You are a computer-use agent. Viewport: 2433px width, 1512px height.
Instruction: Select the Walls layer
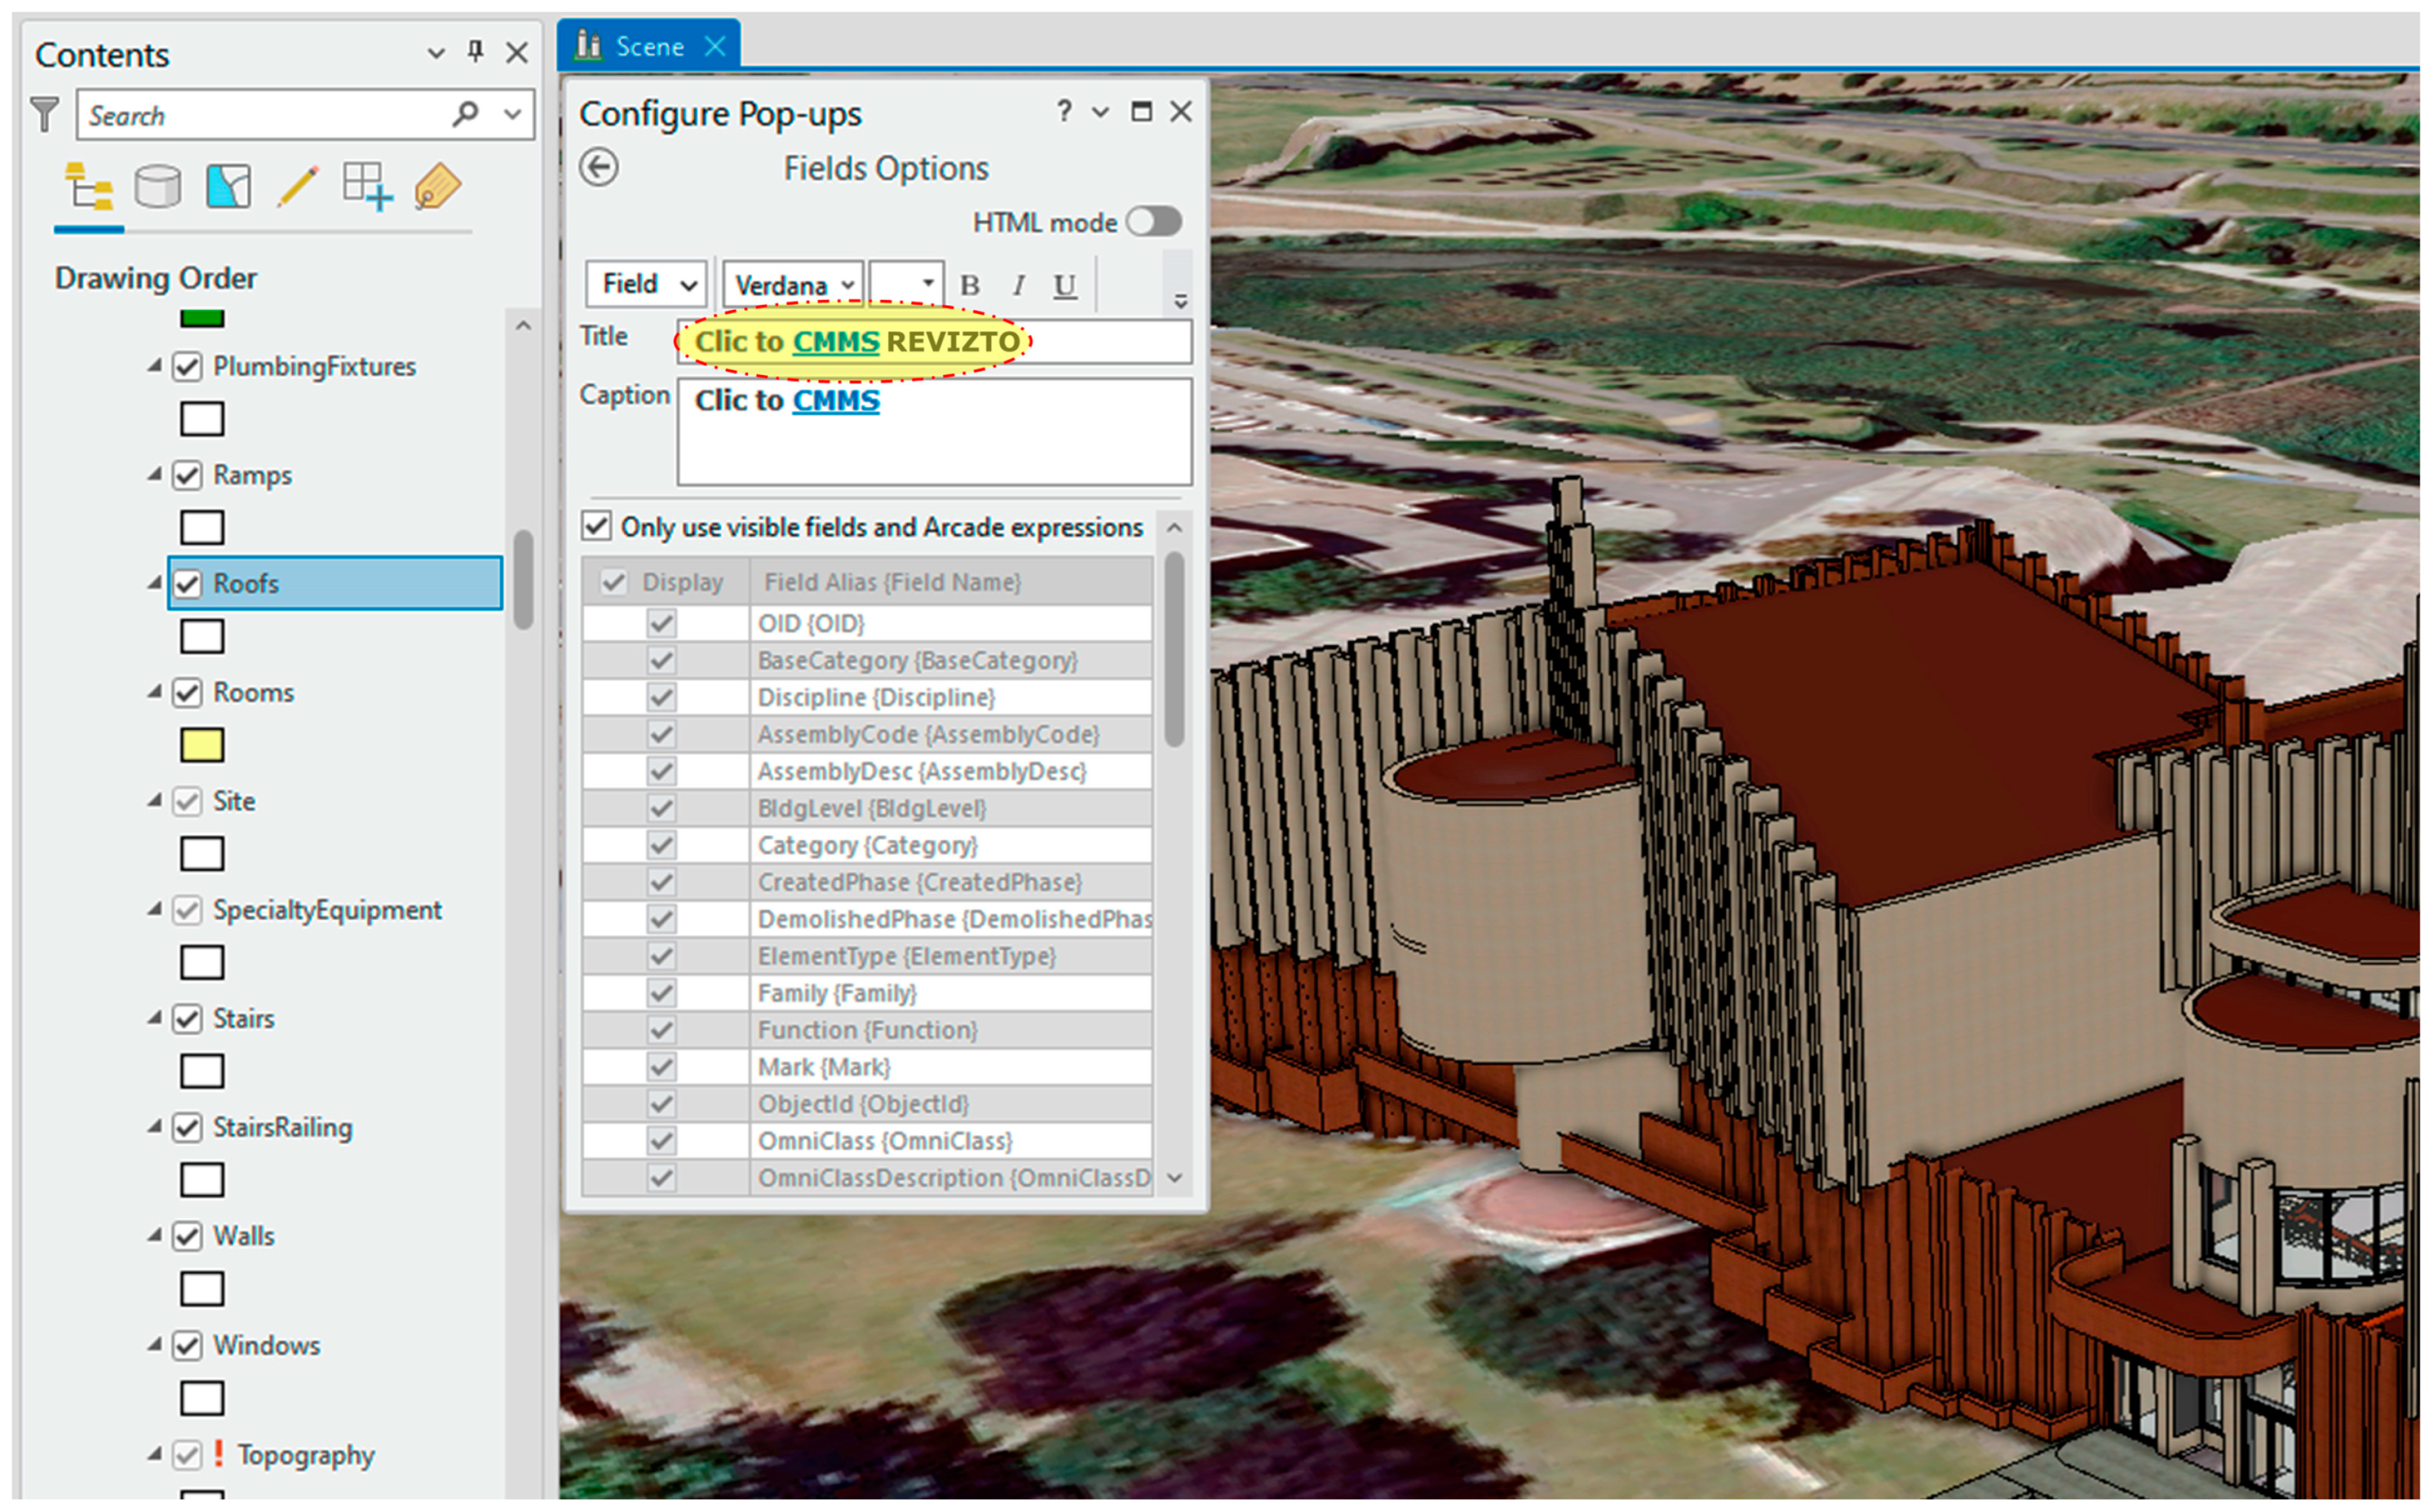pos(243,1236)
